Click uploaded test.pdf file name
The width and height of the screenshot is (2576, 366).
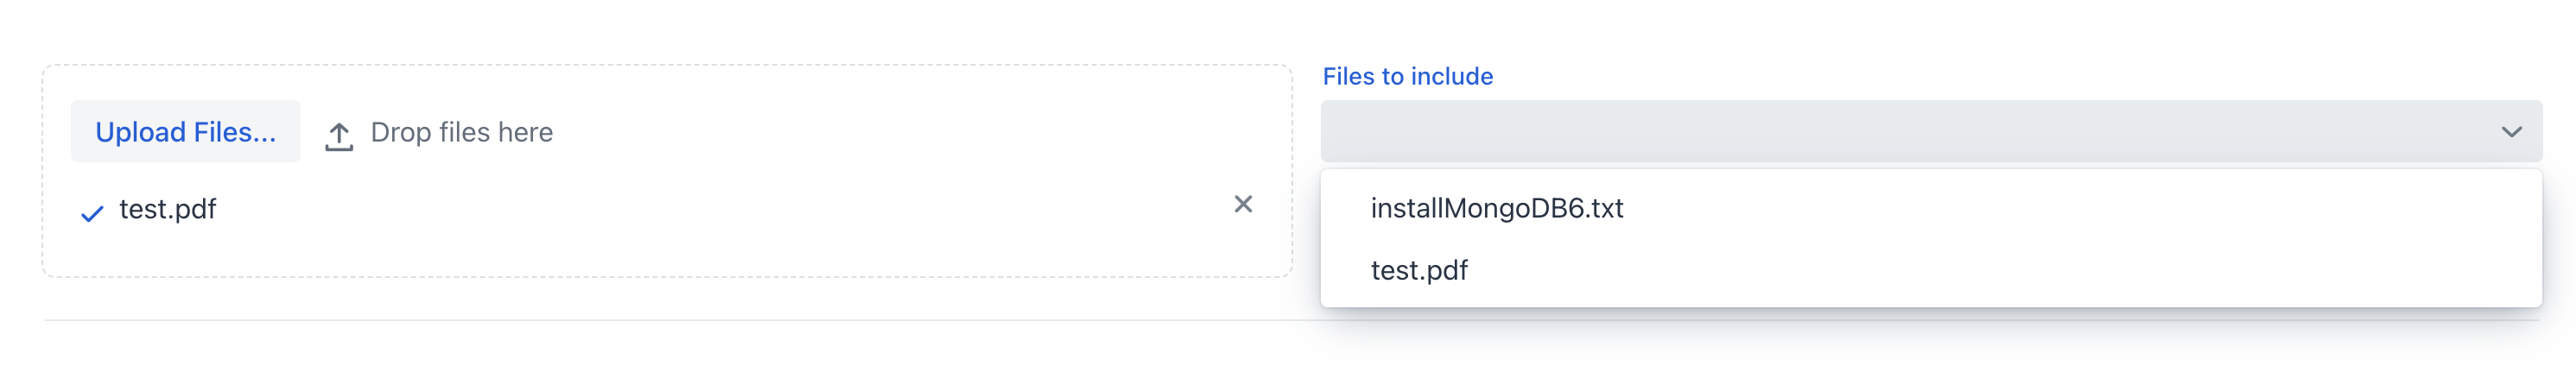(x=167, y=209)
